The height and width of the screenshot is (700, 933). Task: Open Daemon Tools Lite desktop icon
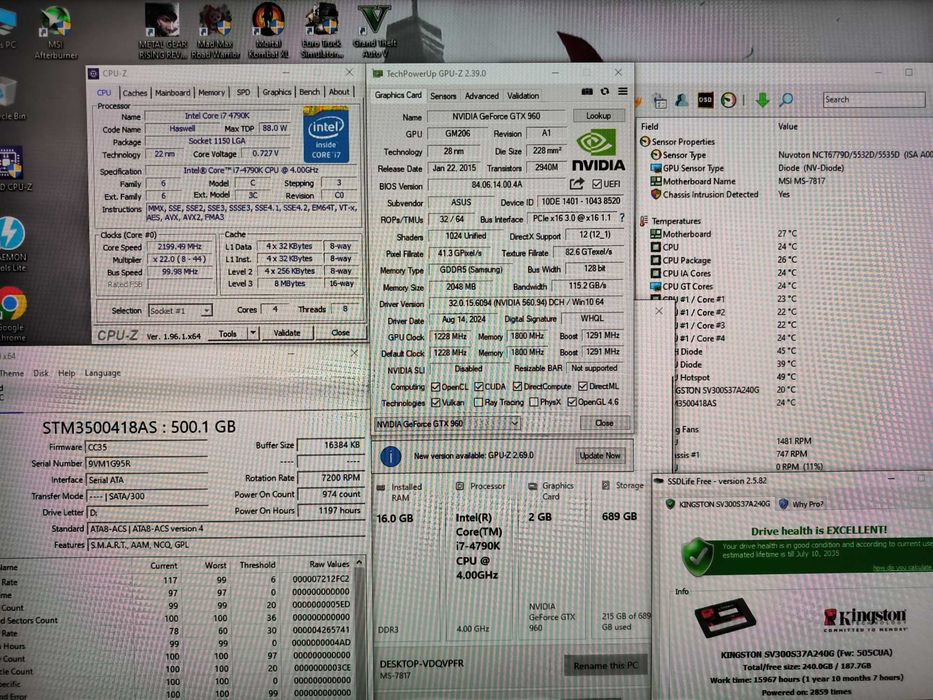click(x=12, y=244)
